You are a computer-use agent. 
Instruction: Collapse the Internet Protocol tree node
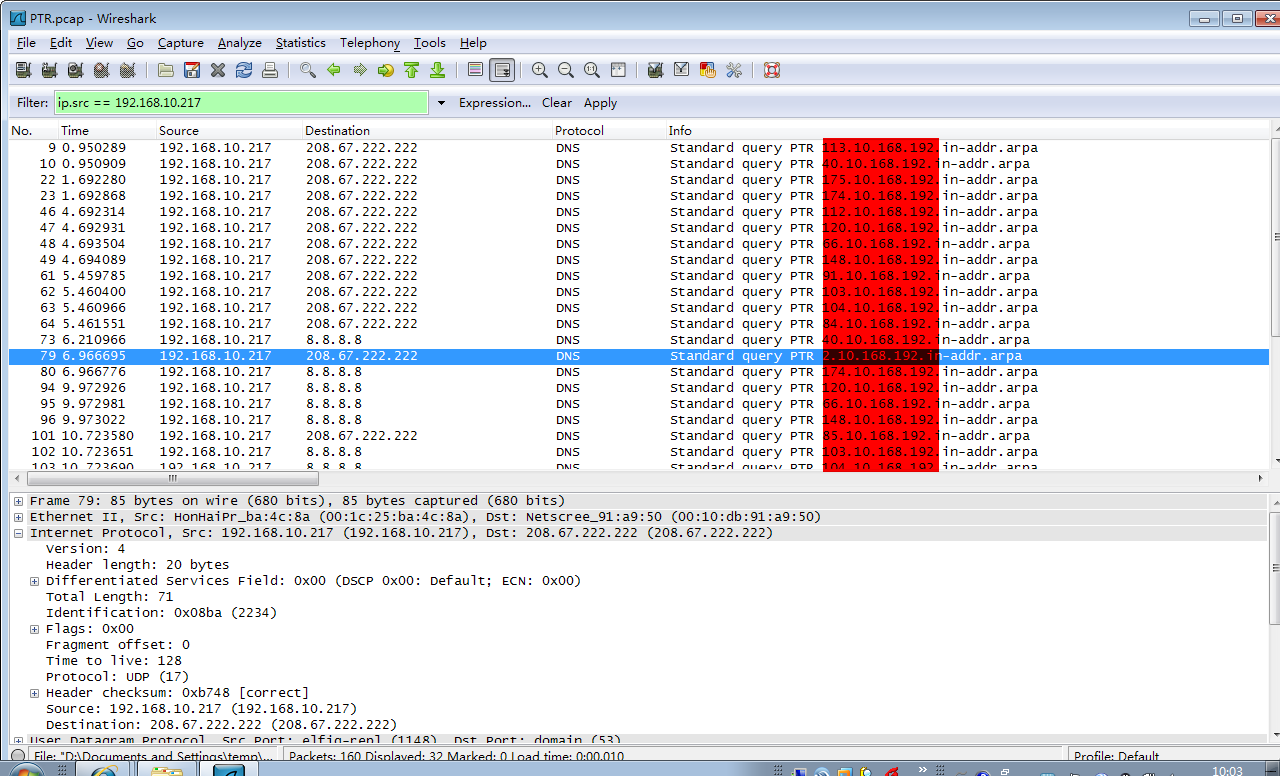coord(19,533)
